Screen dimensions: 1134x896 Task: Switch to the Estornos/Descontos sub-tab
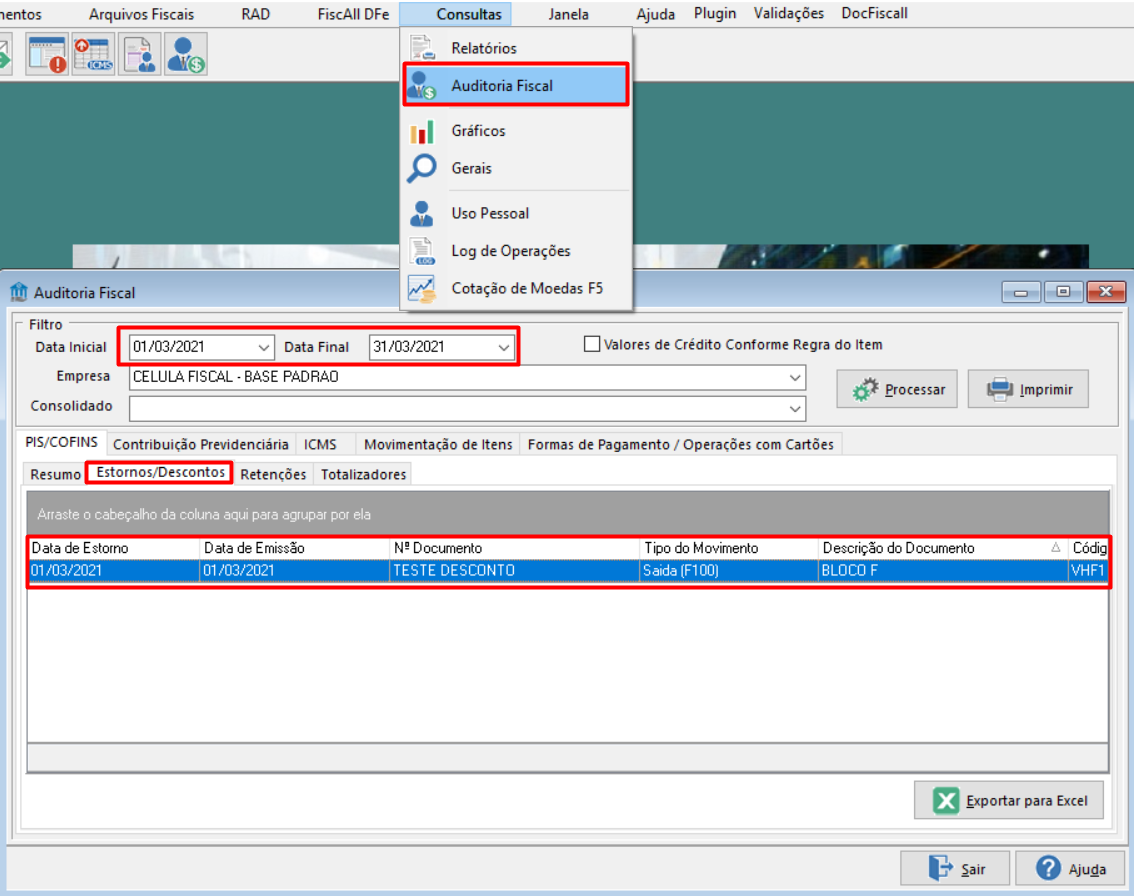pos(161,472)
